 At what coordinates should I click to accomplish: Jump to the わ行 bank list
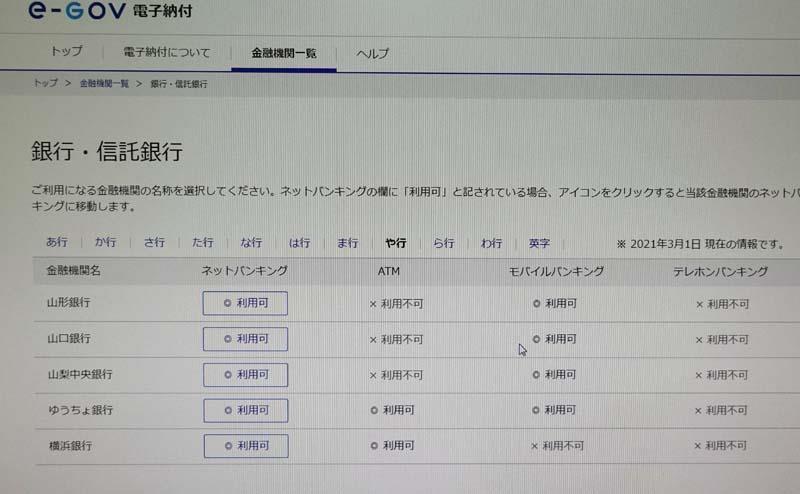[x=491, y=243]
